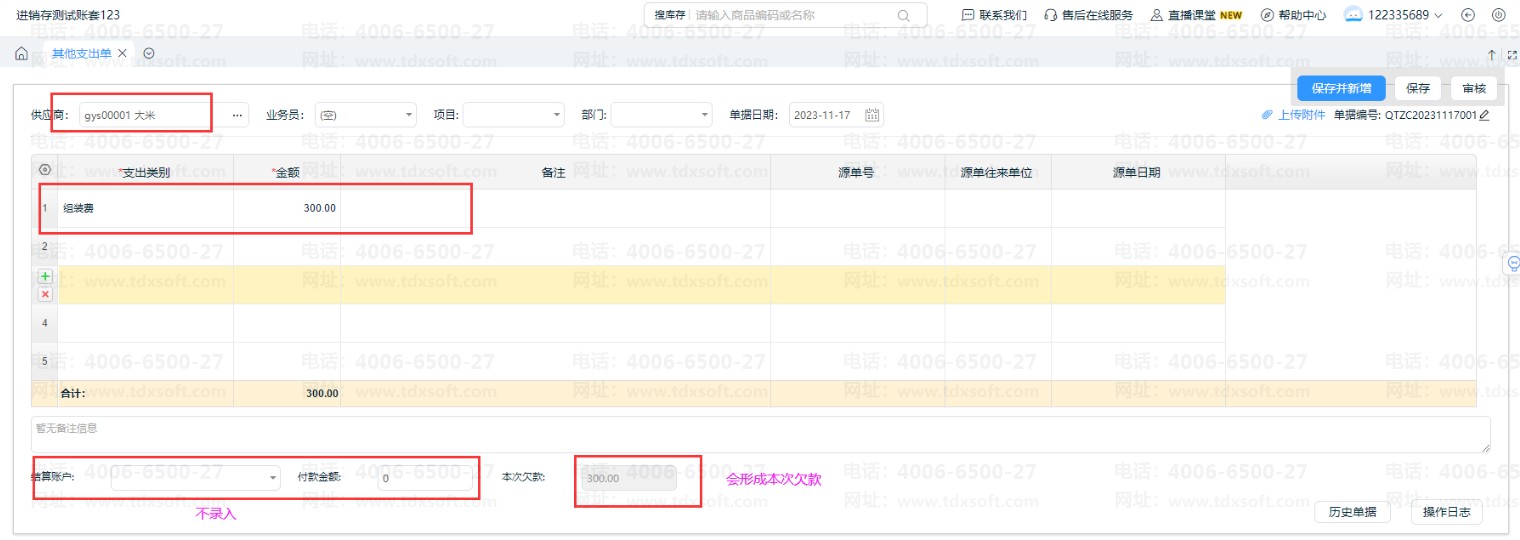
Task: Open 上传附件 link
Action: tap(1294, 115)
